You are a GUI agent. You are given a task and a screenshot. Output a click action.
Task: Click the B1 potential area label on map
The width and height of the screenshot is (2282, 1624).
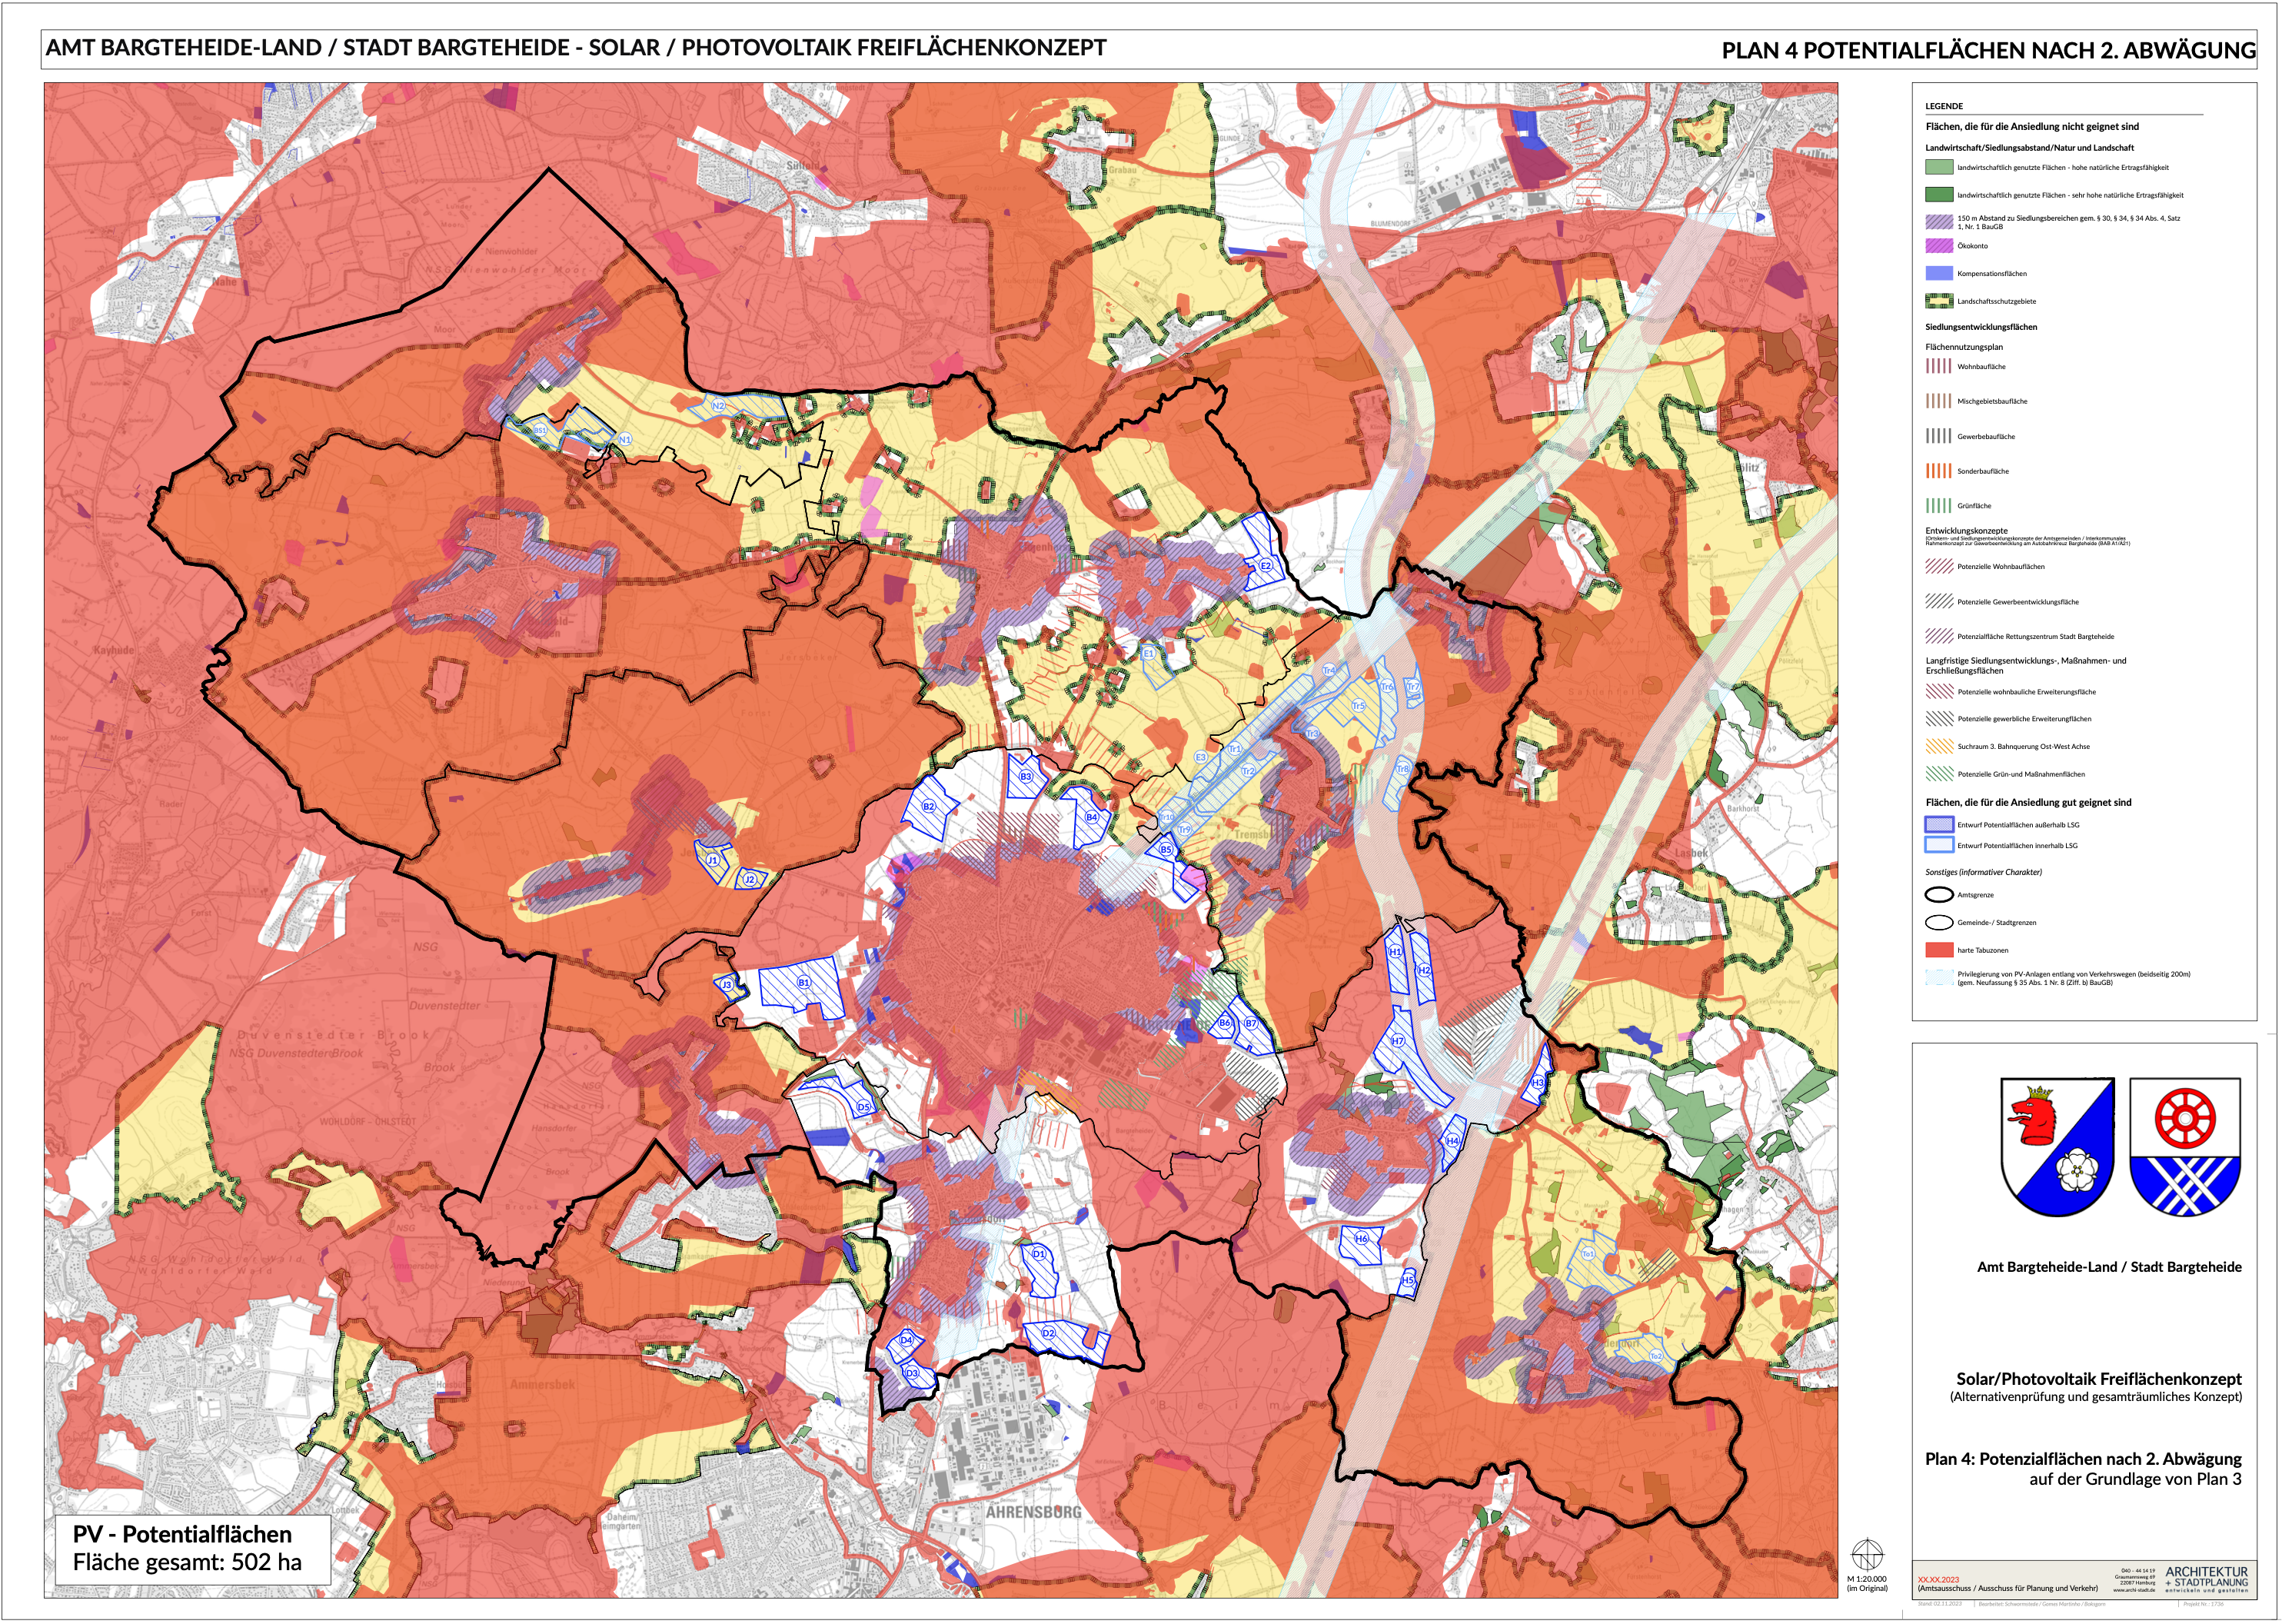pos(803,983)
